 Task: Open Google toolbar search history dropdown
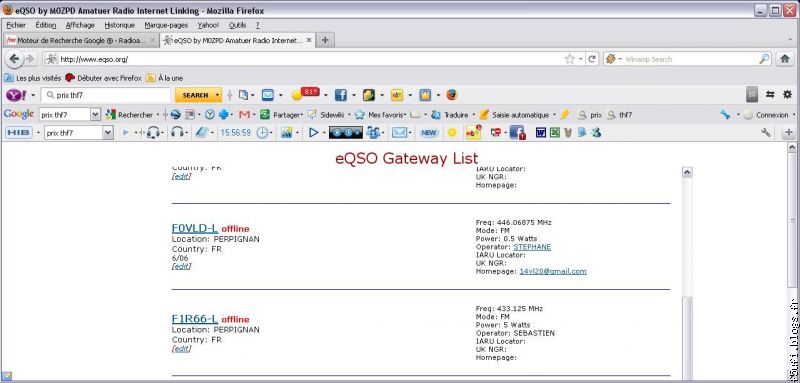pos(95,115)
